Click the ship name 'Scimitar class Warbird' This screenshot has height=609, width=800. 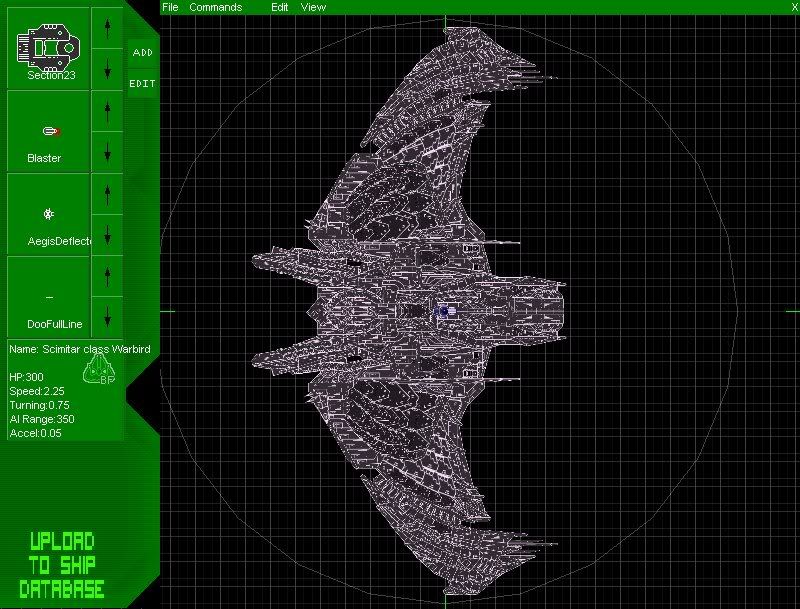coord(96,349)
